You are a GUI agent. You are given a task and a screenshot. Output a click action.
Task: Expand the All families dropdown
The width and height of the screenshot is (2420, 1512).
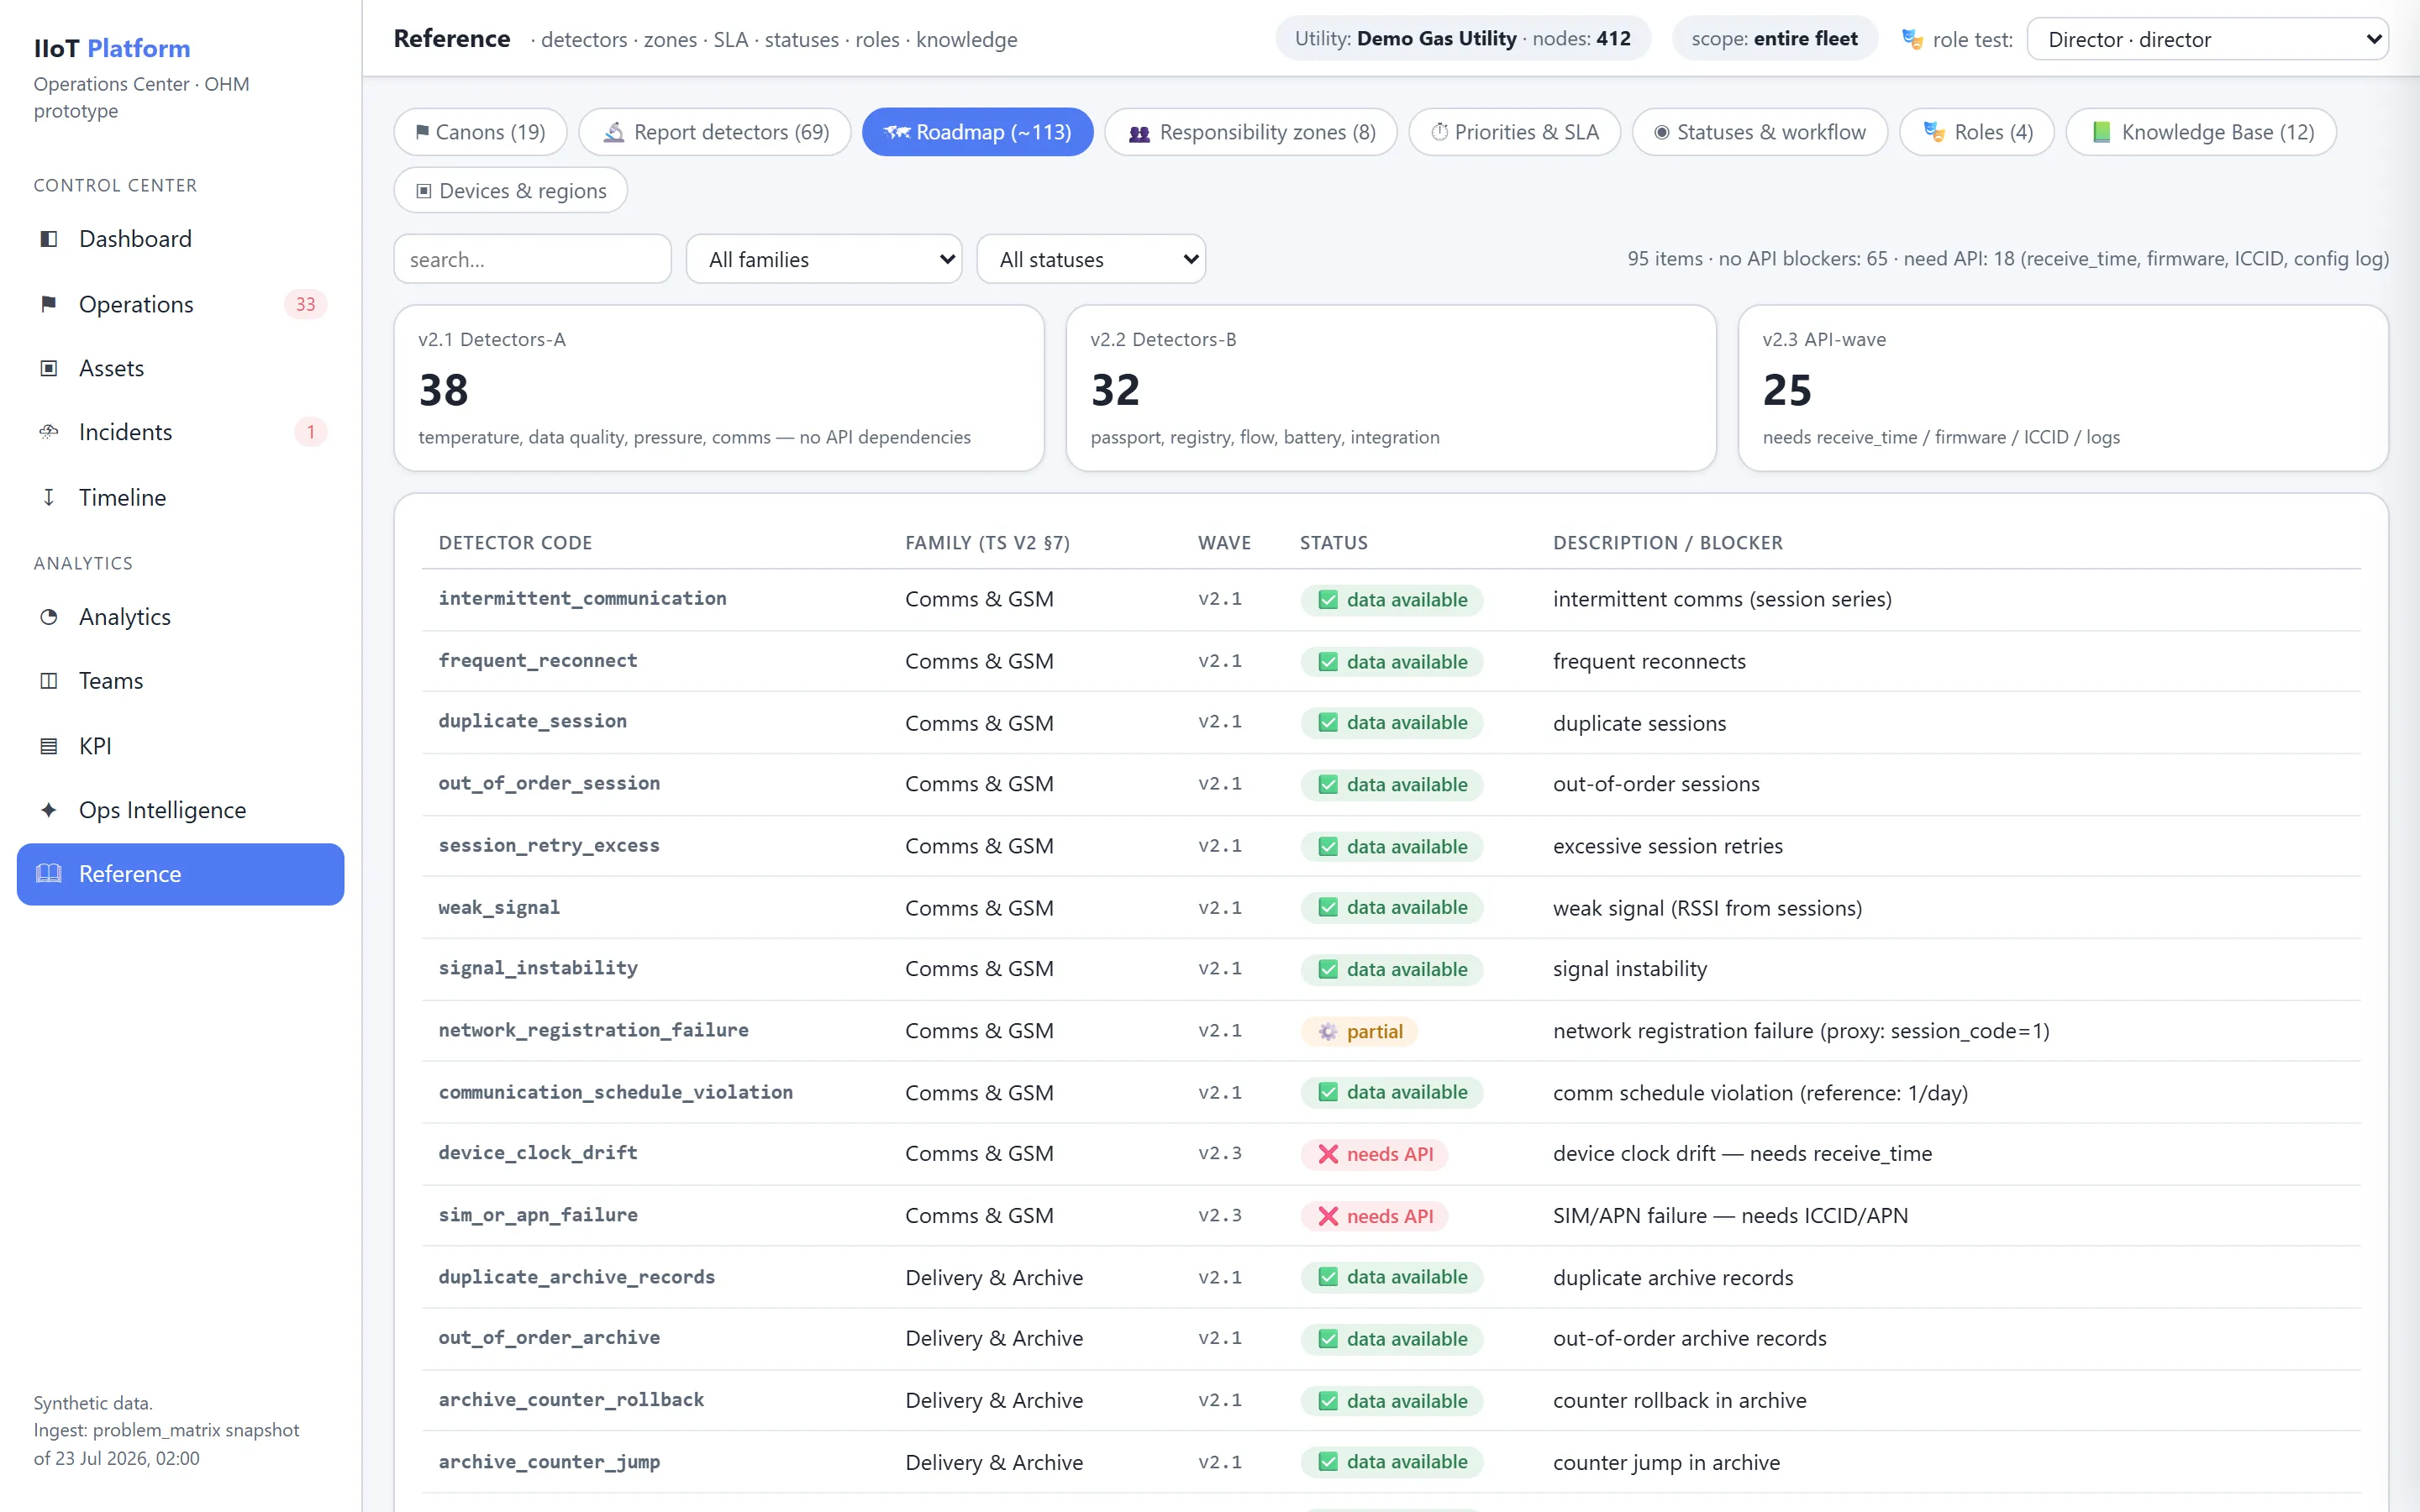824,259
